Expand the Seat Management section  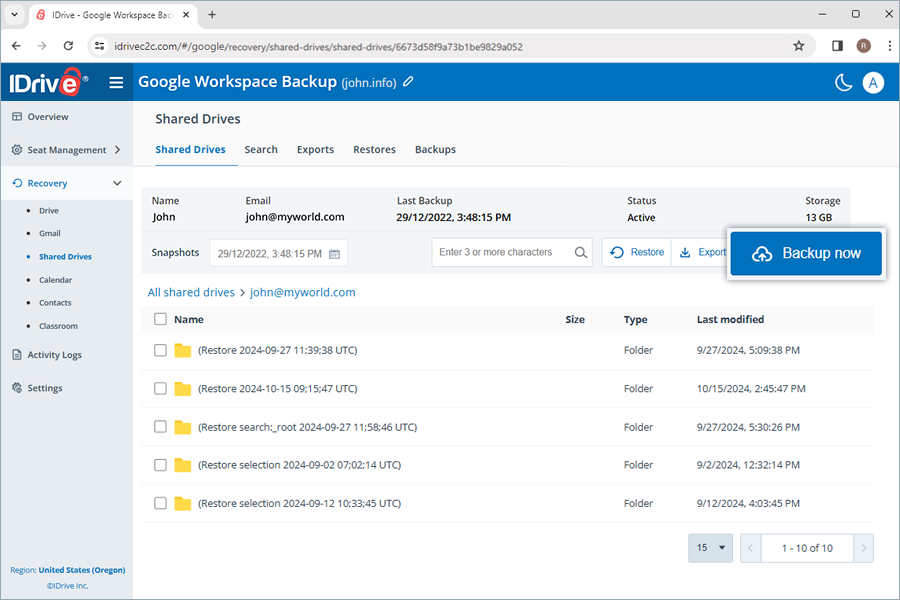[x=115, y=150]
